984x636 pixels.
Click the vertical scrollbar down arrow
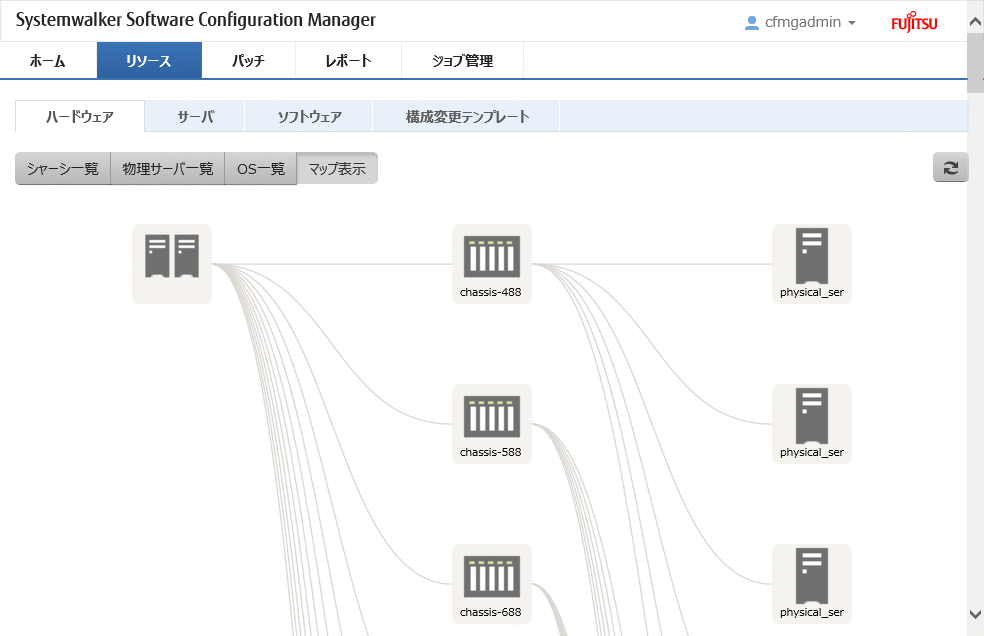[x=975, y=614]
